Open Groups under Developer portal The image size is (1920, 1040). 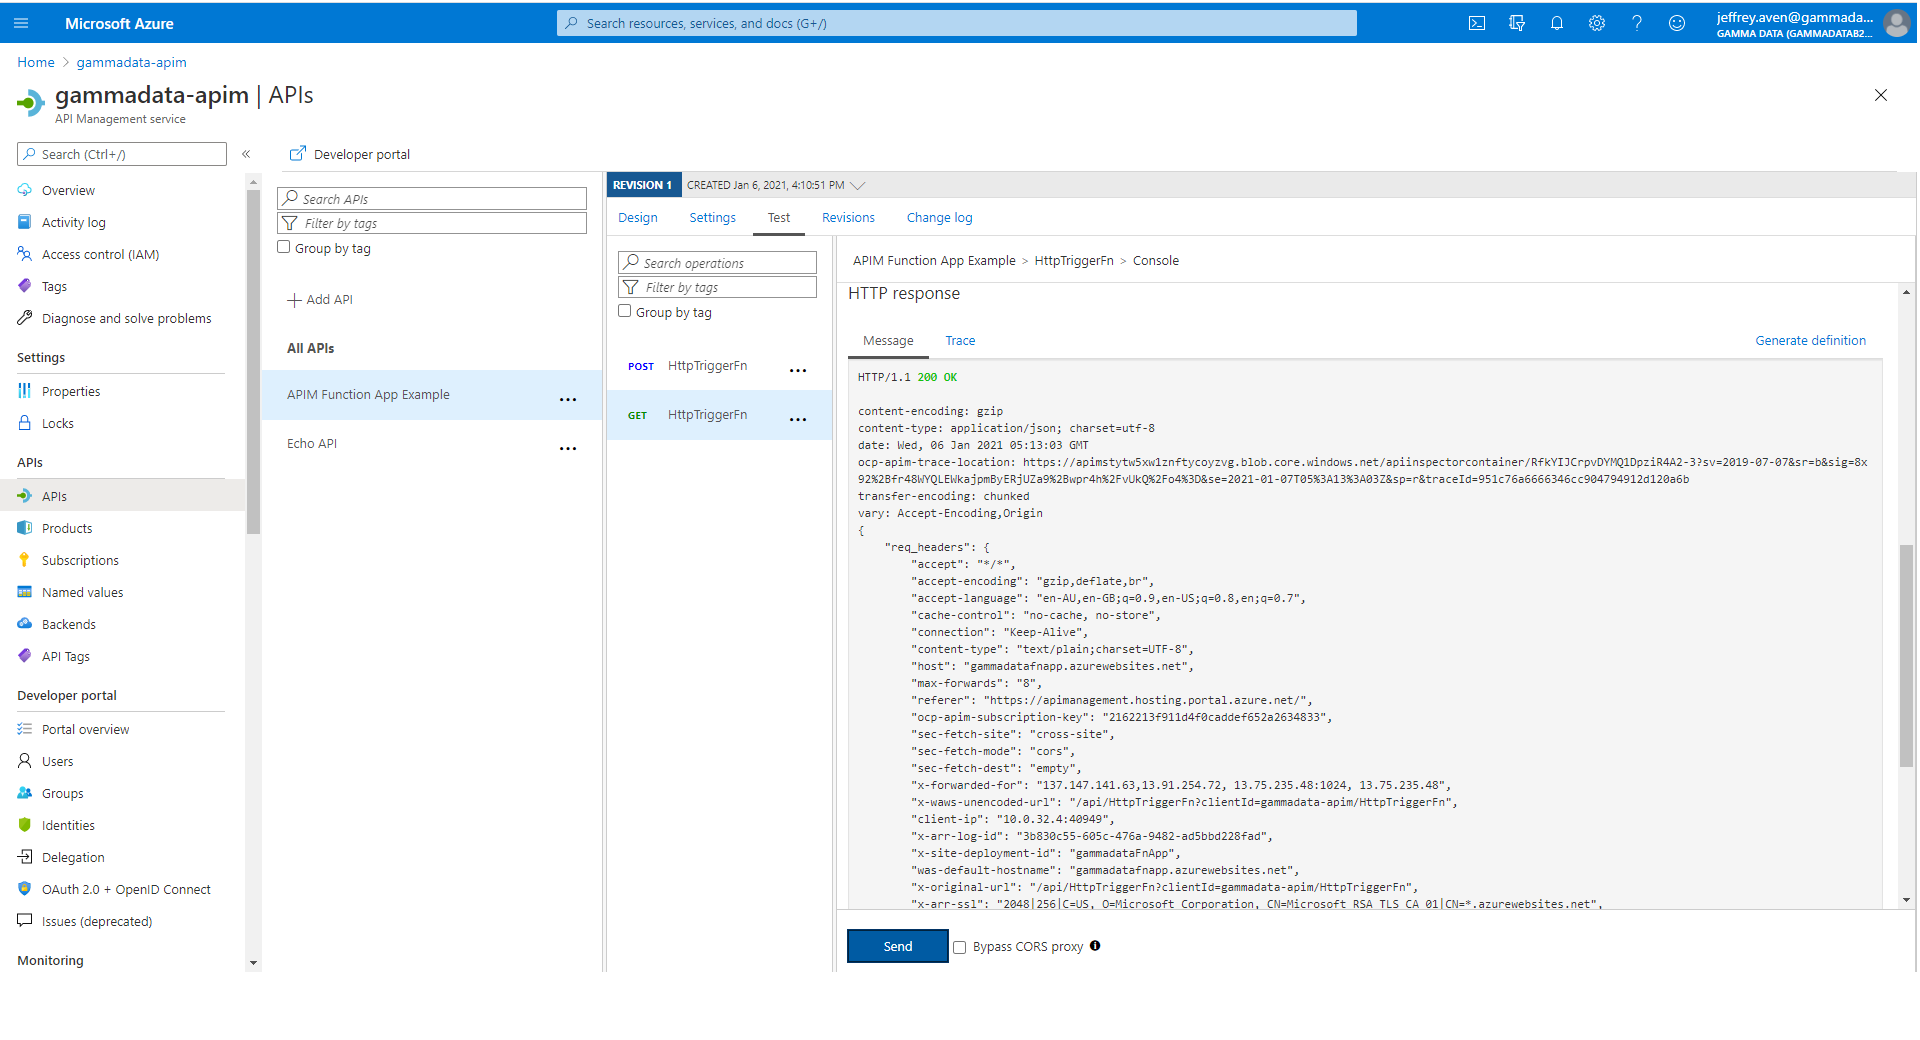tap(62, 793)
